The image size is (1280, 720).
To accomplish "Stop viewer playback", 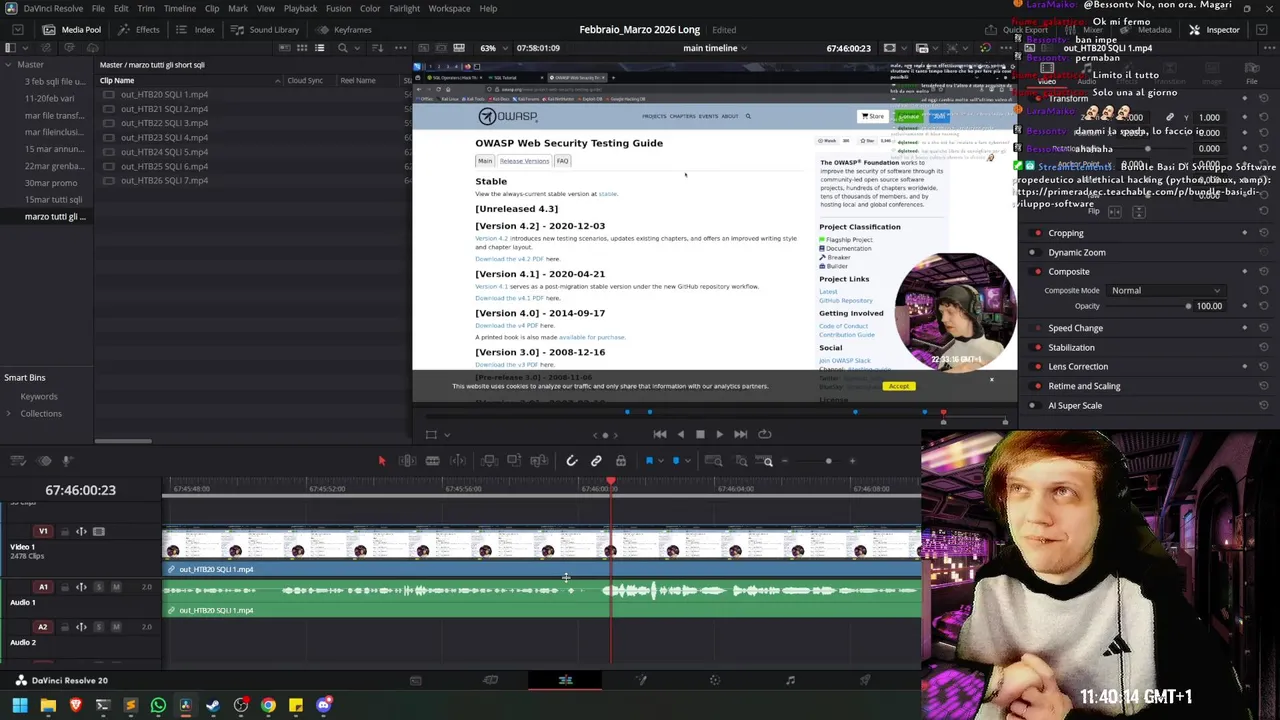I will click(x=700, y=434).
